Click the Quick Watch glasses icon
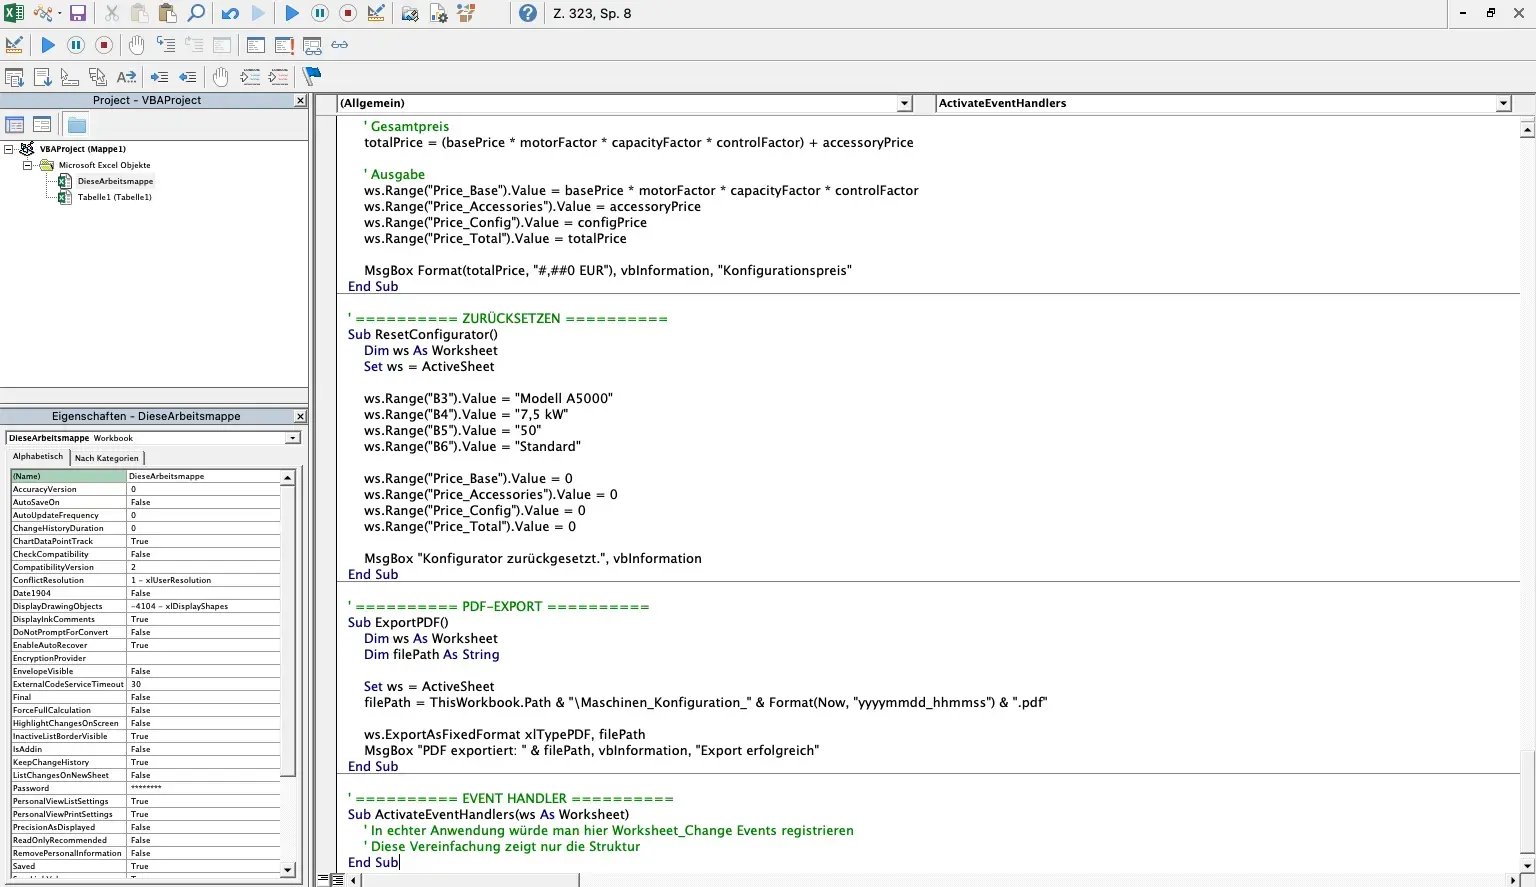Viewport: 1536px width, 887px height. 340,45
